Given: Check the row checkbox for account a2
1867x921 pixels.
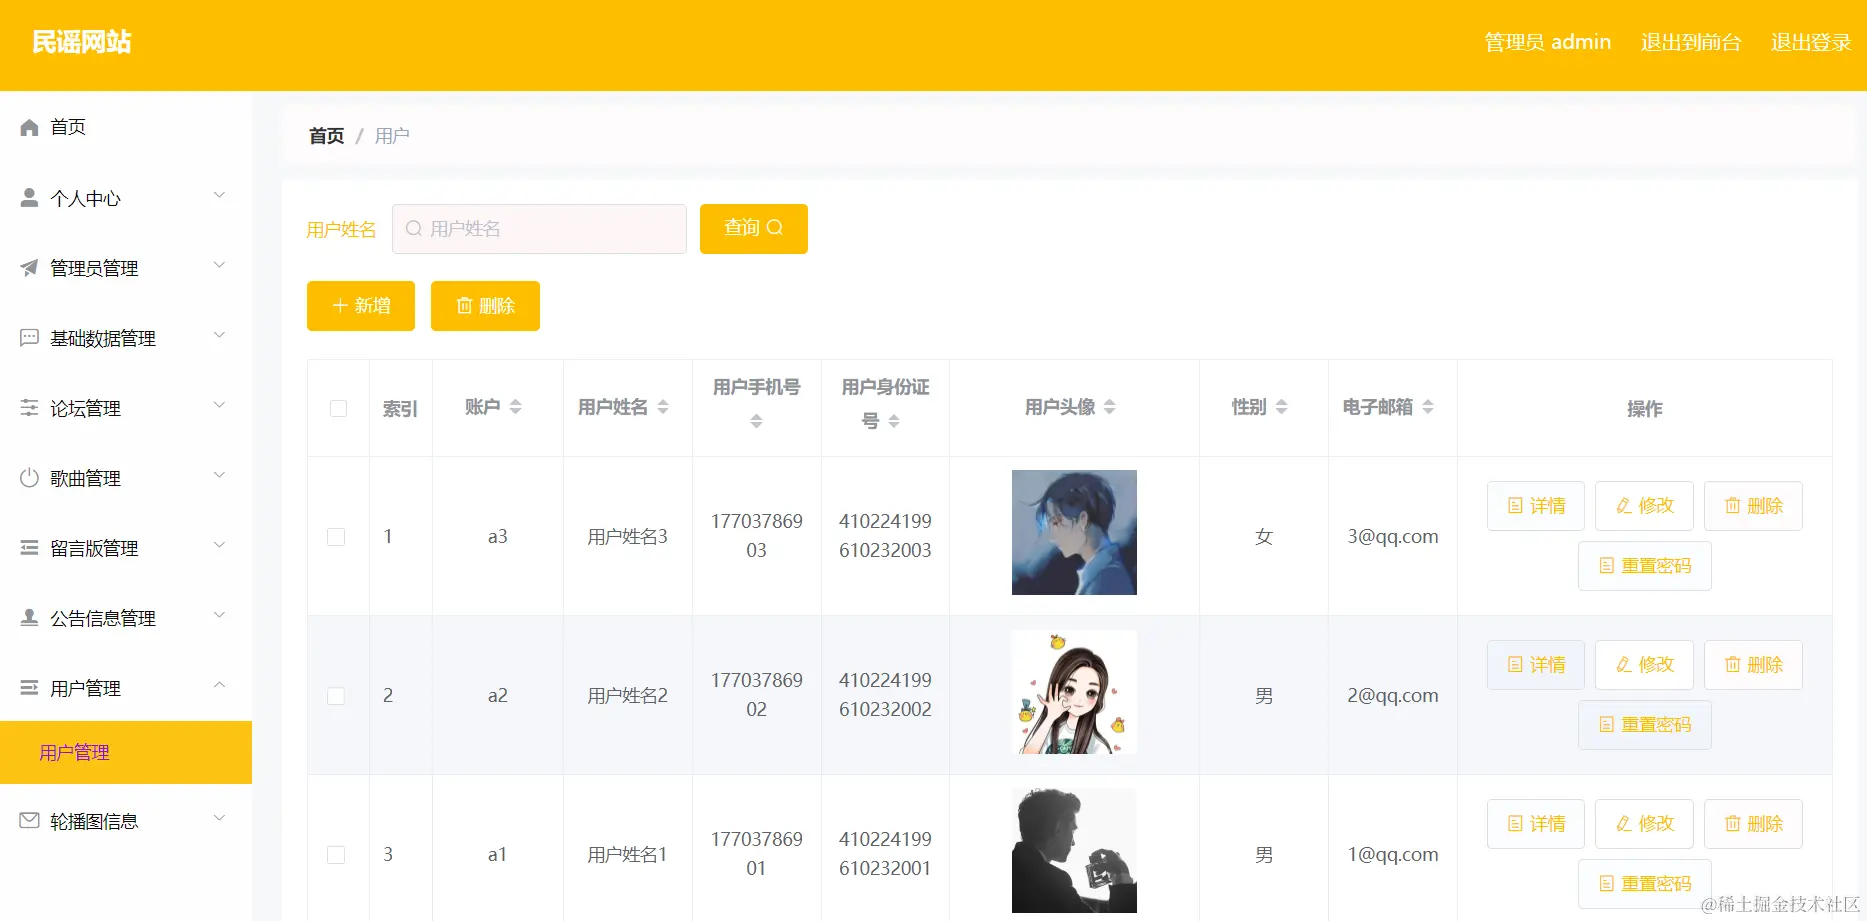Looking at the screenshot, I should pos(337,695).
